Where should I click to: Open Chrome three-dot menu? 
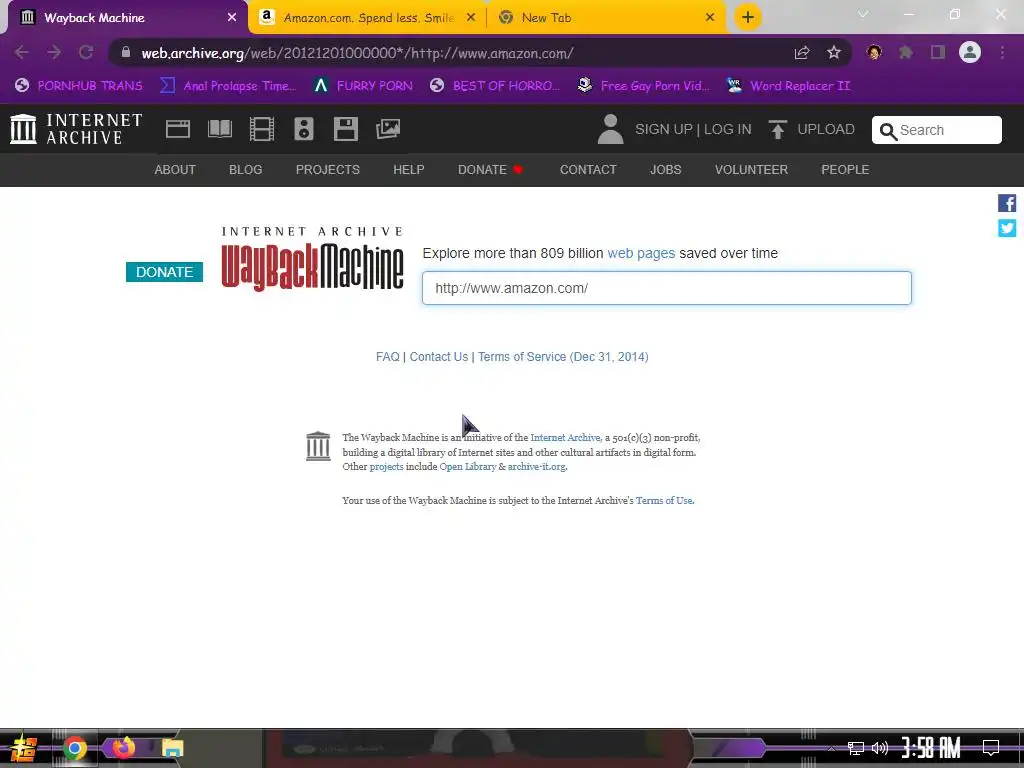1002,52
